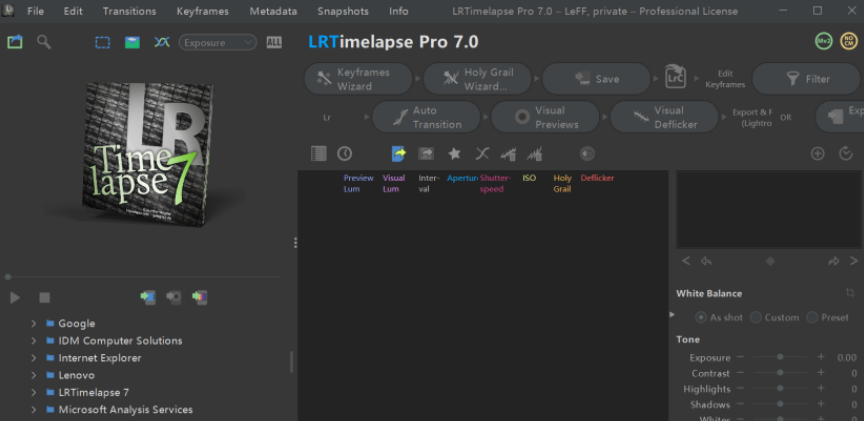The height and width of the screenshot is (421, 864).
Task: Open the Metadata menu
Action: tap(273, 11)
